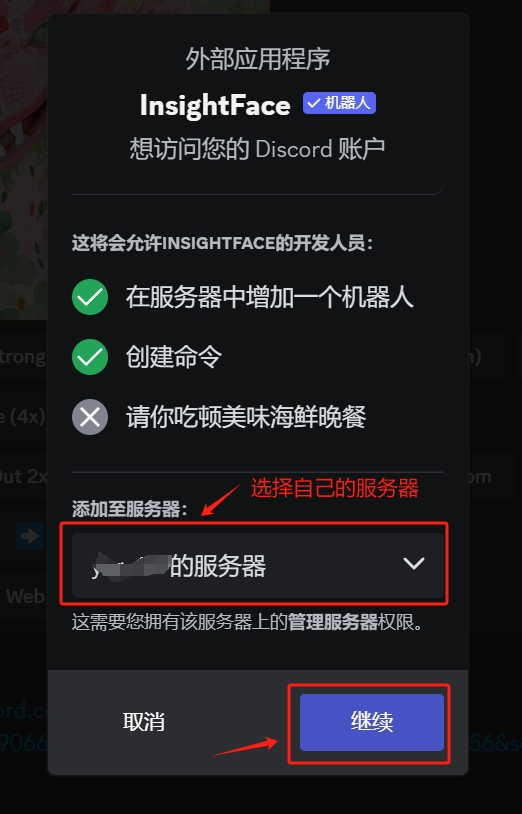Image resolution: width=522 pixels, height=814 pixels.
Task: Open the 的服务器 server selection box
Action: [258, 565]
